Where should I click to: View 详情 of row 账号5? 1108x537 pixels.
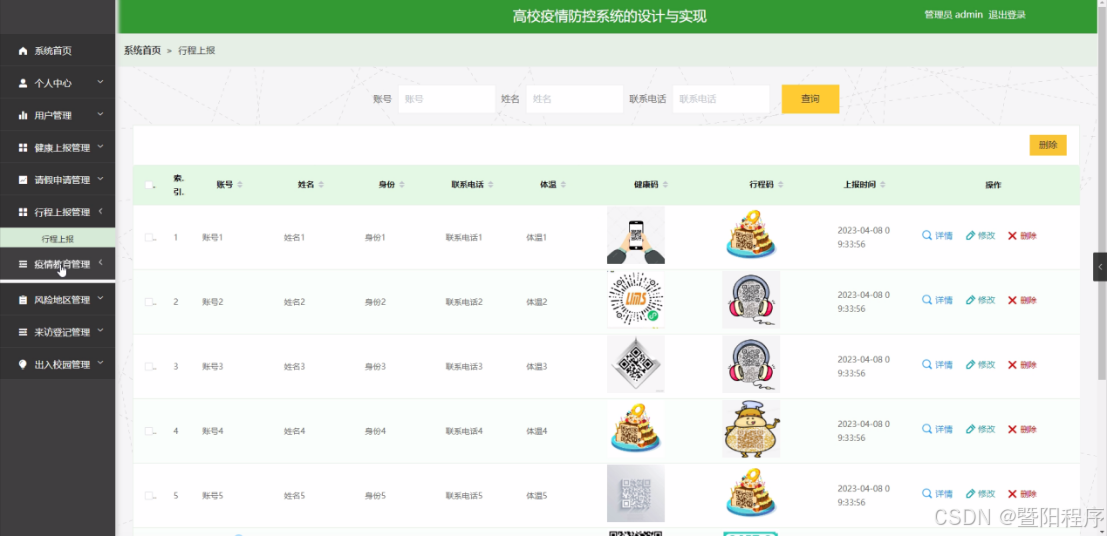tap(937, 494)
